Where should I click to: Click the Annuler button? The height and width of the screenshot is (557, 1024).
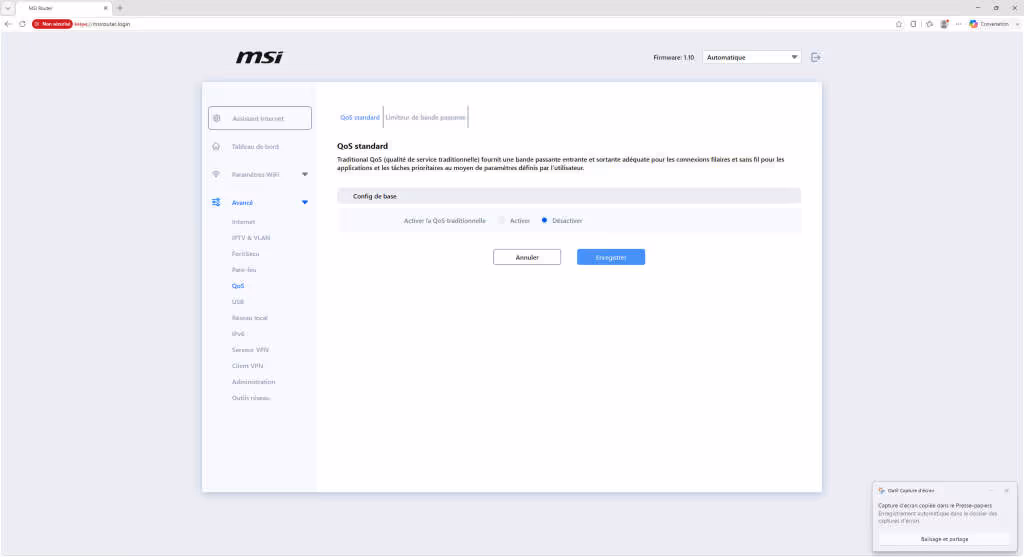tap(527, 257)
